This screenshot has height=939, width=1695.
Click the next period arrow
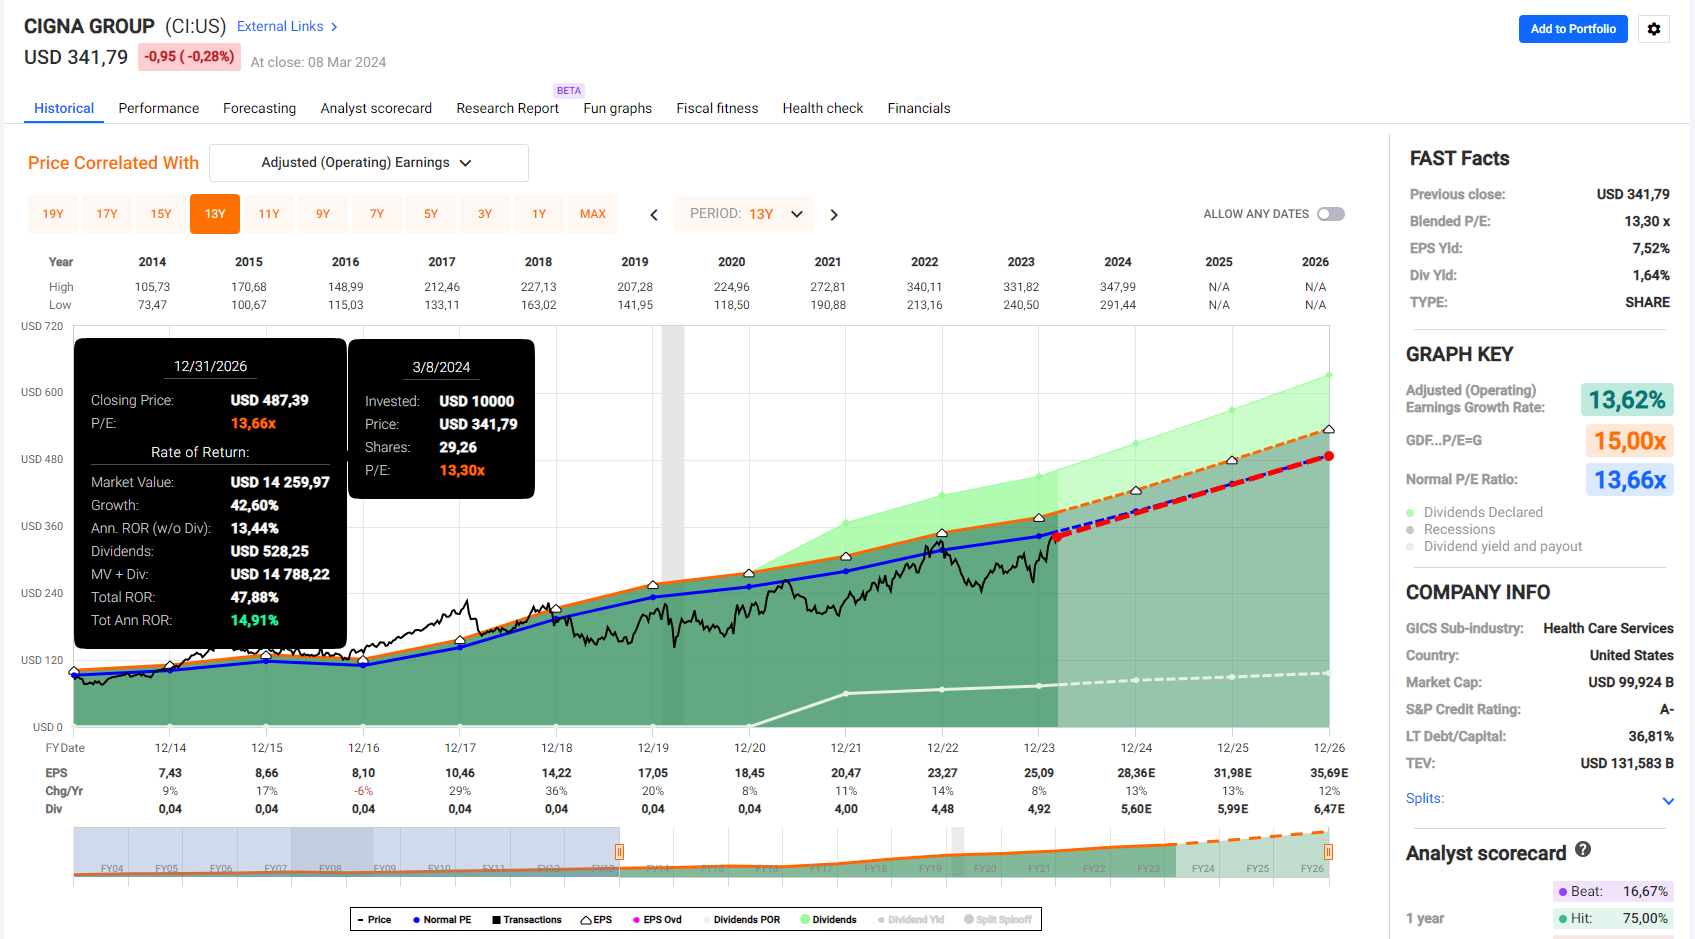pyautogui.click(x=834, y=215)
